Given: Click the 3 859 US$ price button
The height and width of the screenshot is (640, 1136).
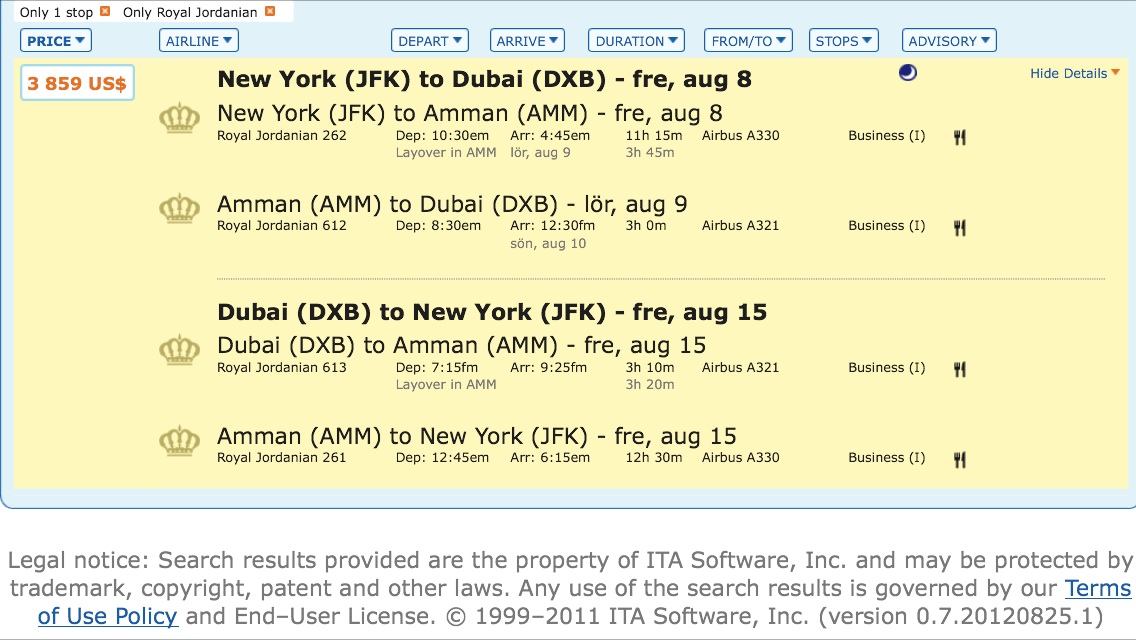Looking at the screenshot, I should (77, 84).
